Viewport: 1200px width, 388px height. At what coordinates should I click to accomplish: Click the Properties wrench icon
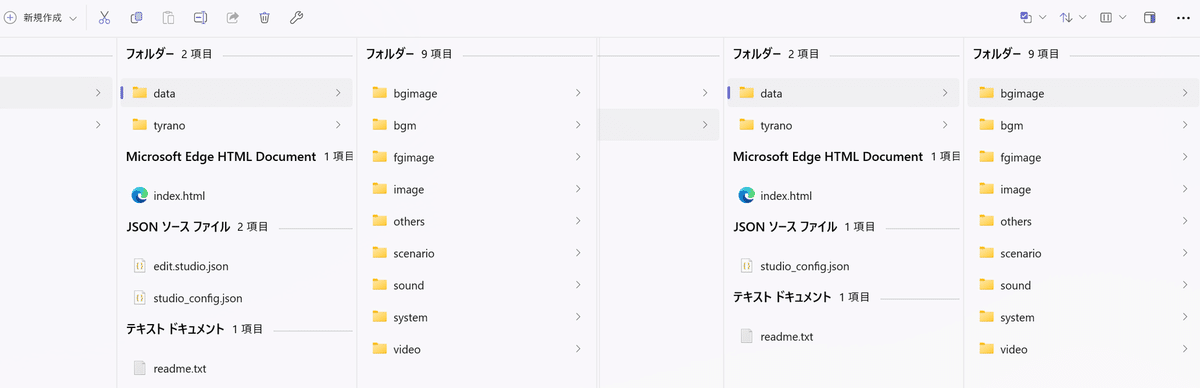(x=296, y=18)
